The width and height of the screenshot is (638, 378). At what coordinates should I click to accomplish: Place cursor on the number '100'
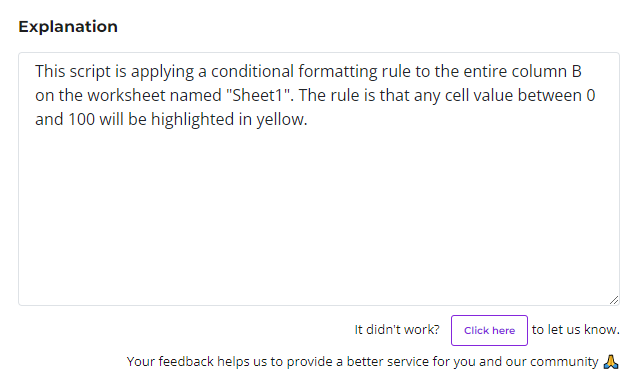pyautogui.click(x=81, y=120)
